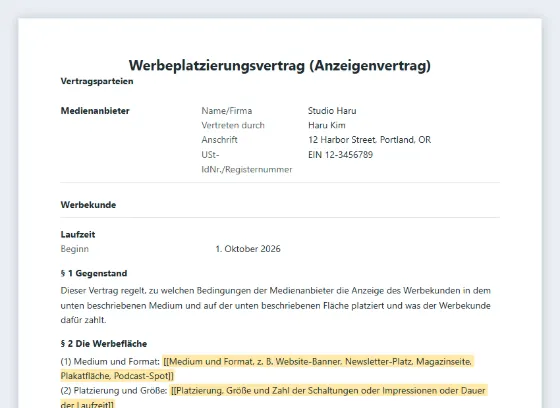
Task: Select the value EIN 12-3456789
Action: tap(340, 155)
